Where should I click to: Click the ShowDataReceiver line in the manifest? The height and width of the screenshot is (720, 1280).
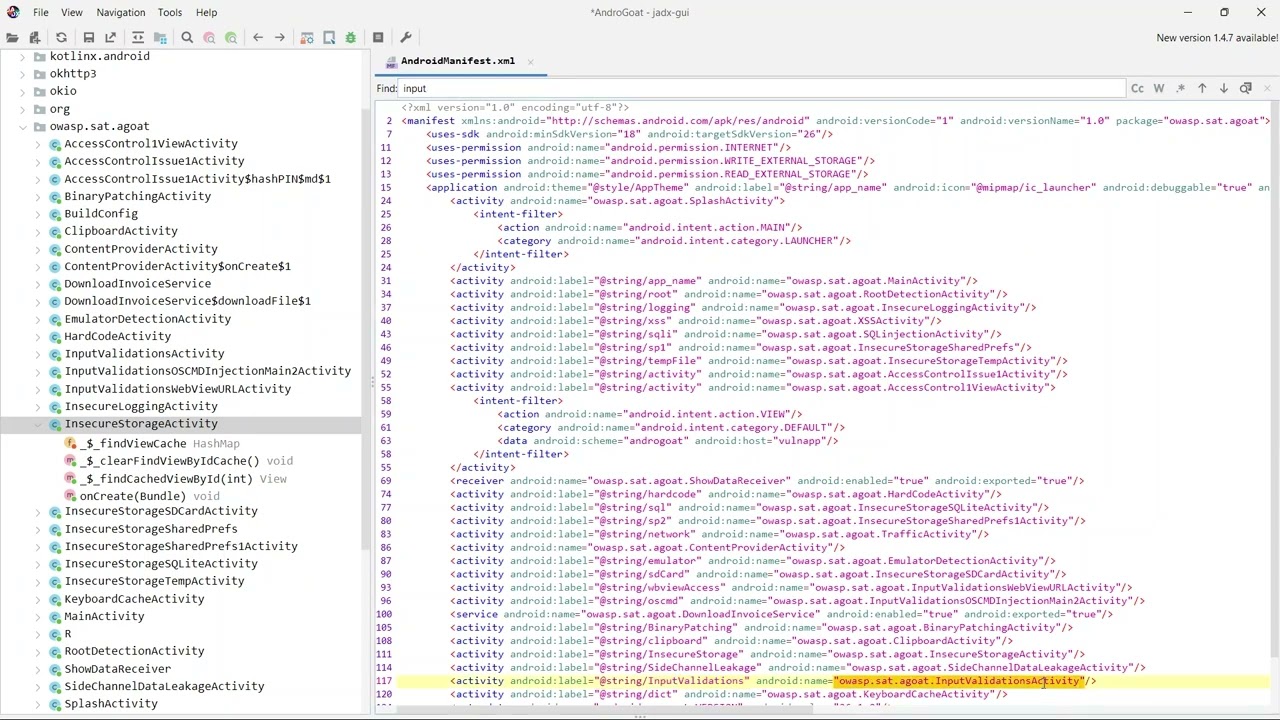pyautogui.click(x=767, y=481)
